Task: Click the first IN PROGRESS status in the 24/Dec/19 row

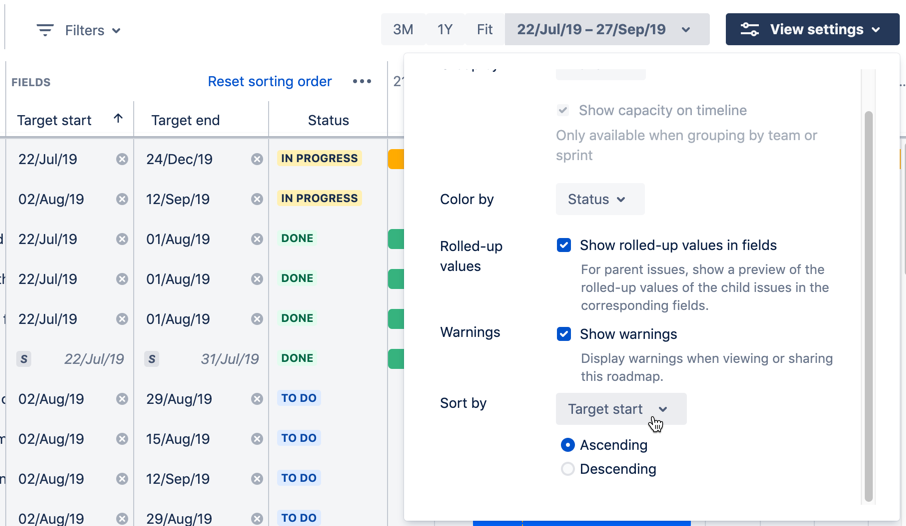Action: coord(320,158)
